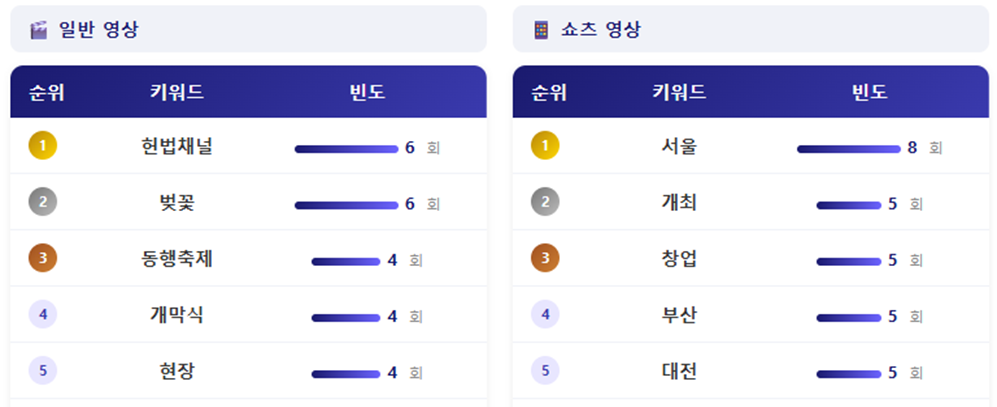Screen dimensions: 997x407
Task: Click the gold rank 1 badge for 헌법채널
Action: tap(42, 147)
